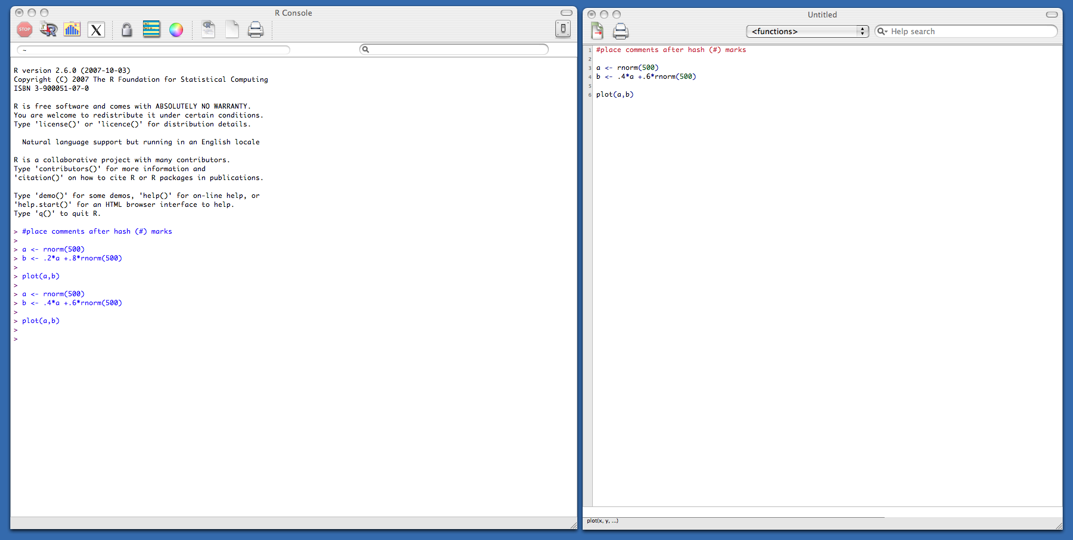Click the padlock authentication icon
Image resolution: width=1073 pixels, height=540 pixels.
(127, 30)
